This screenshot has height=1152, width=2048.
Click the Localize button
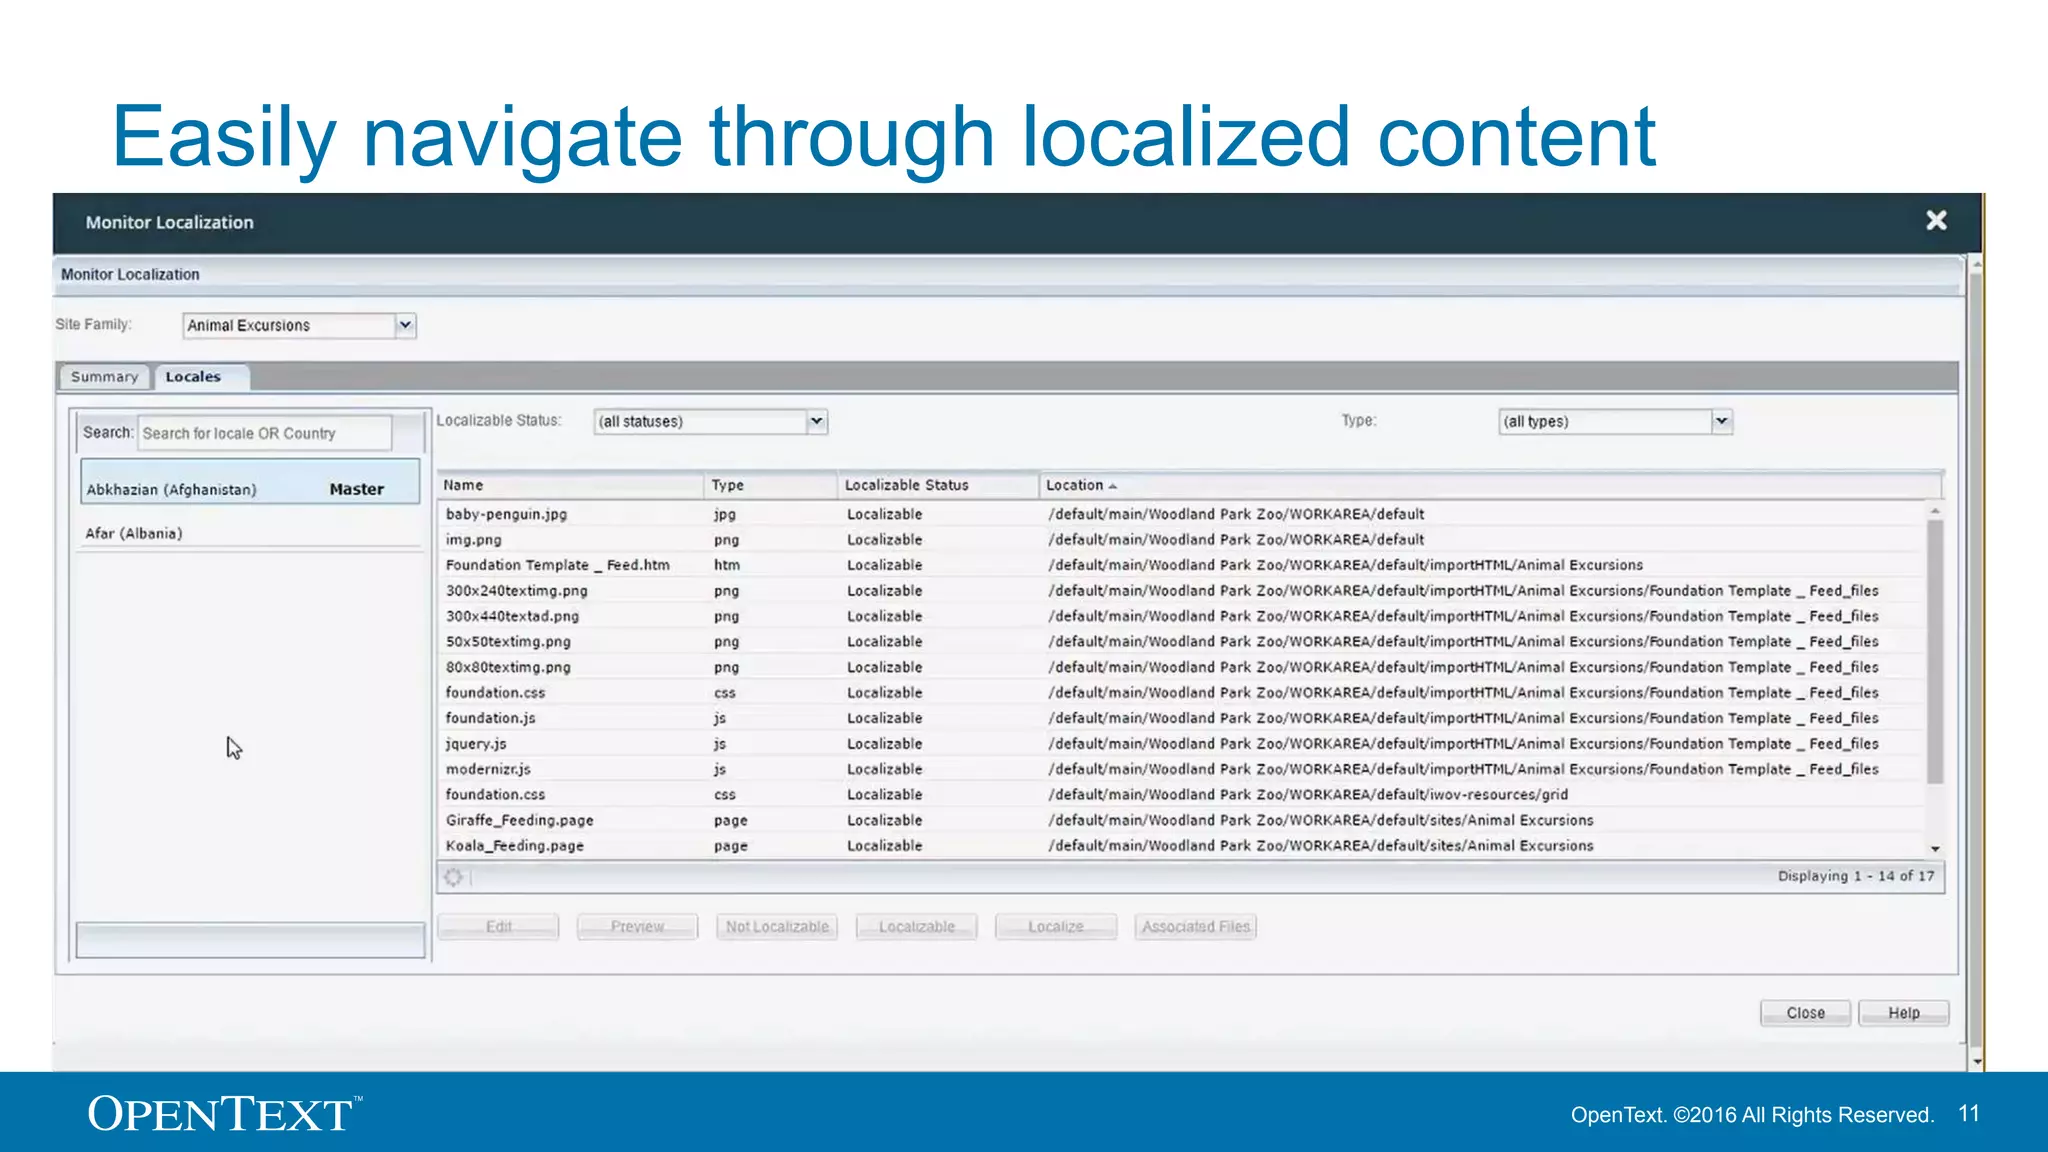(1055, 927)
